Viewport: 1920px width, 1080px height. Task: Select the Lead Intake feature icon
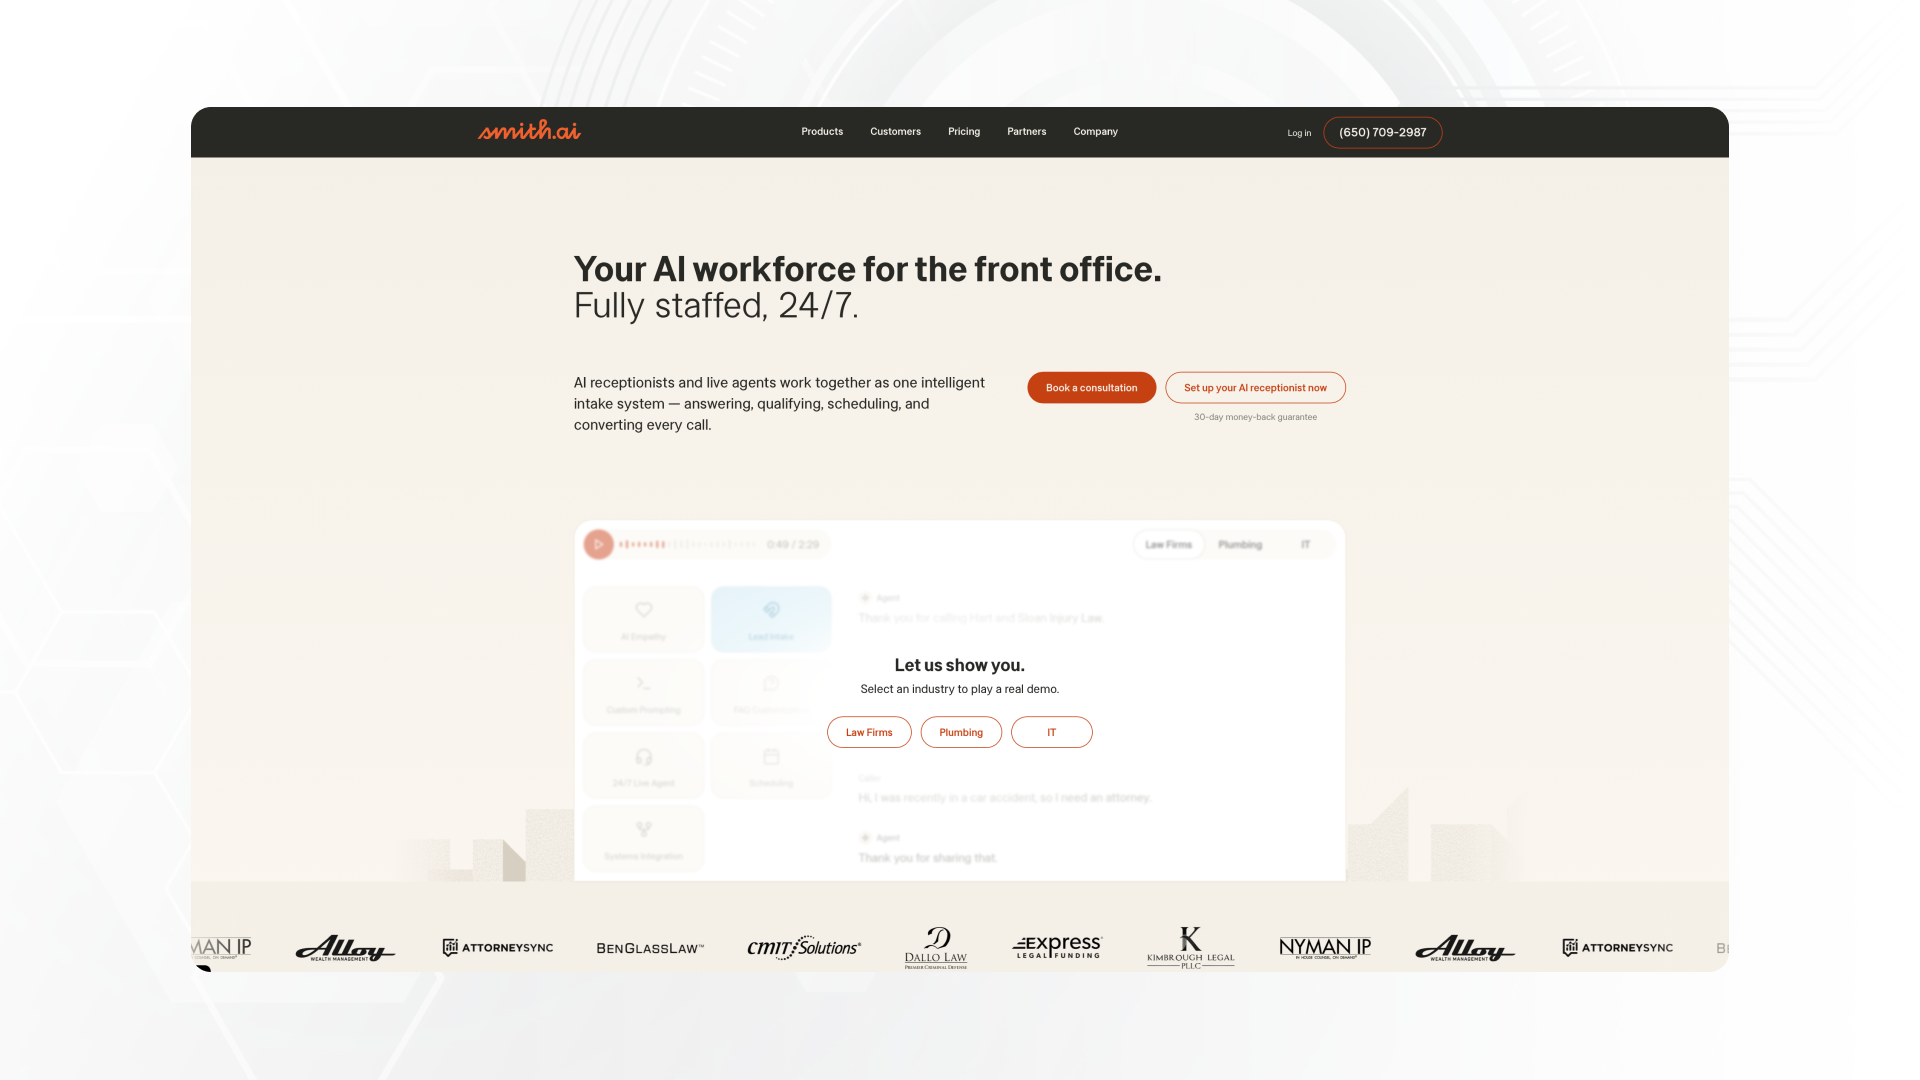coord(771,610)
